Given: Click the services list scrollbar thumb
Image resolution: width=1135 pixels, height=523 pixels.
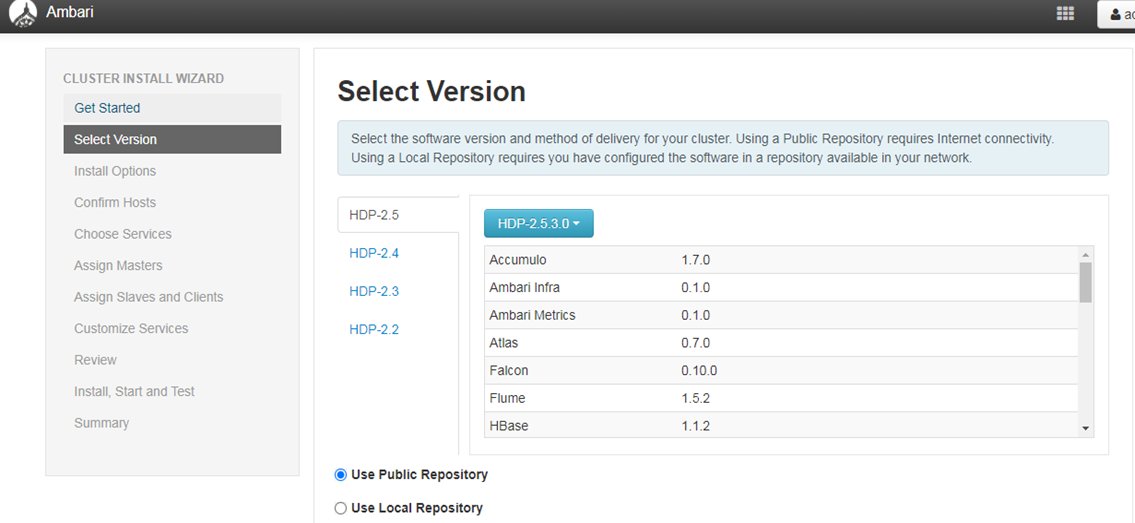Looking at the screenshot, I should [x=1085, y=282].
